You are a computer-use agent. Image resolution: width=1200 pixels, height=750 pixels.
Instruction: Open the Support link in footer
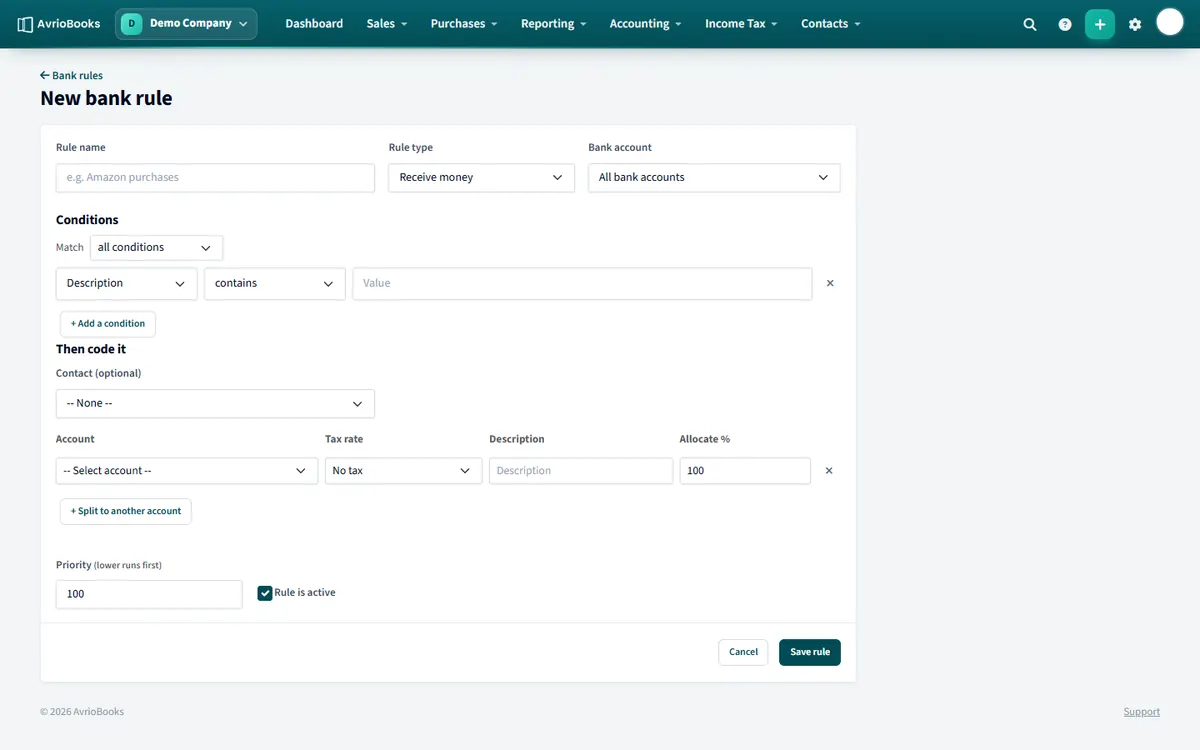point(1141,712)
